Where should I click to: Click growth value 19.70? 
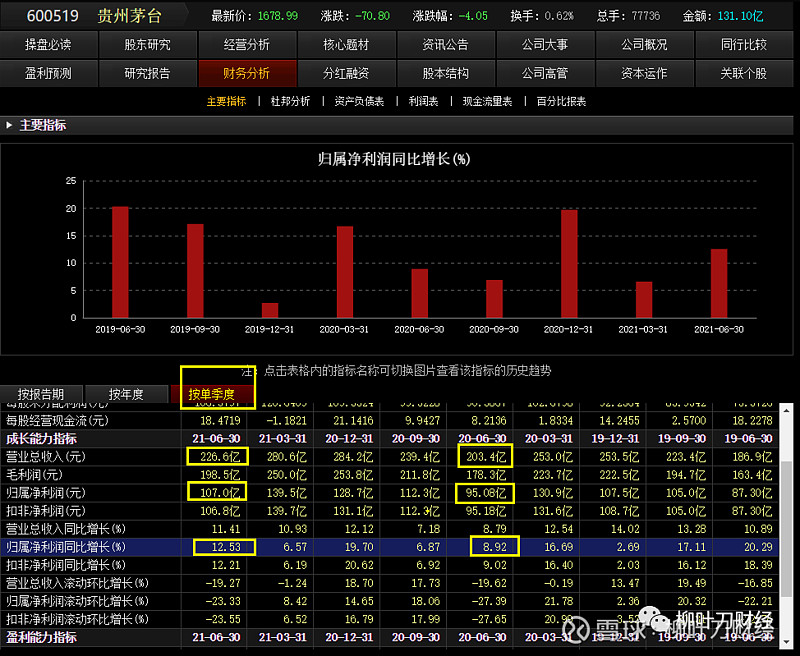click(359, 547)
